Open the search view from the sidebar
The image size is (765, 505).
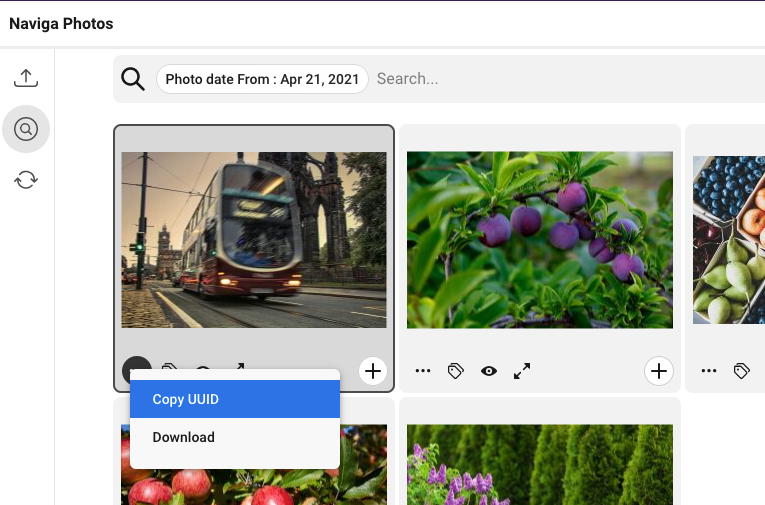point(26,129)
